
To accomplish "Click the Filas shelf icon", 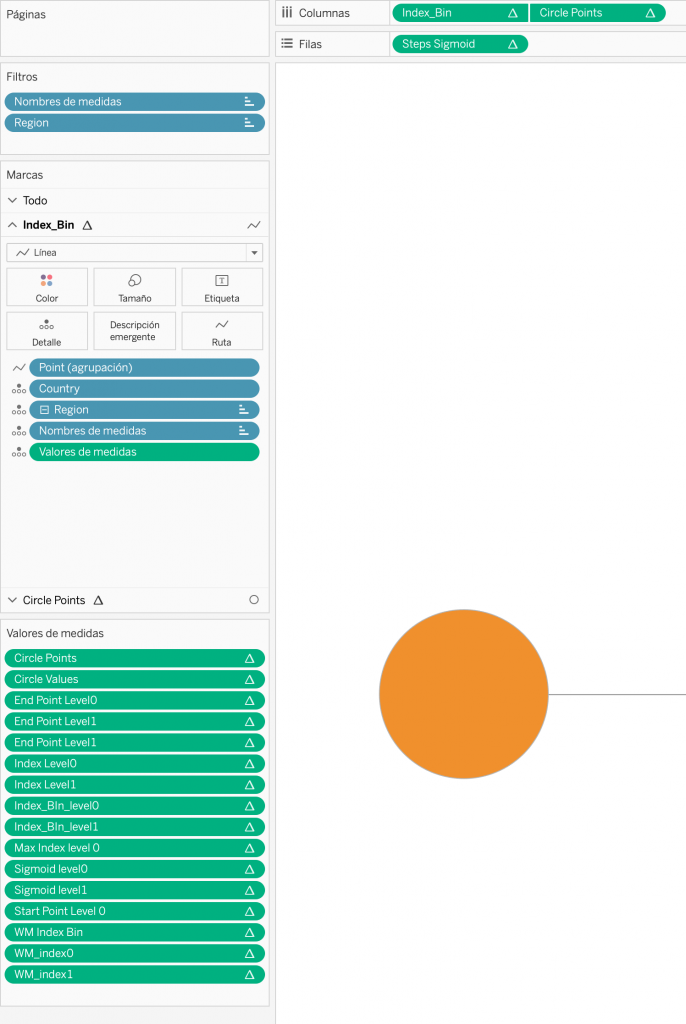I will (287, 44).
